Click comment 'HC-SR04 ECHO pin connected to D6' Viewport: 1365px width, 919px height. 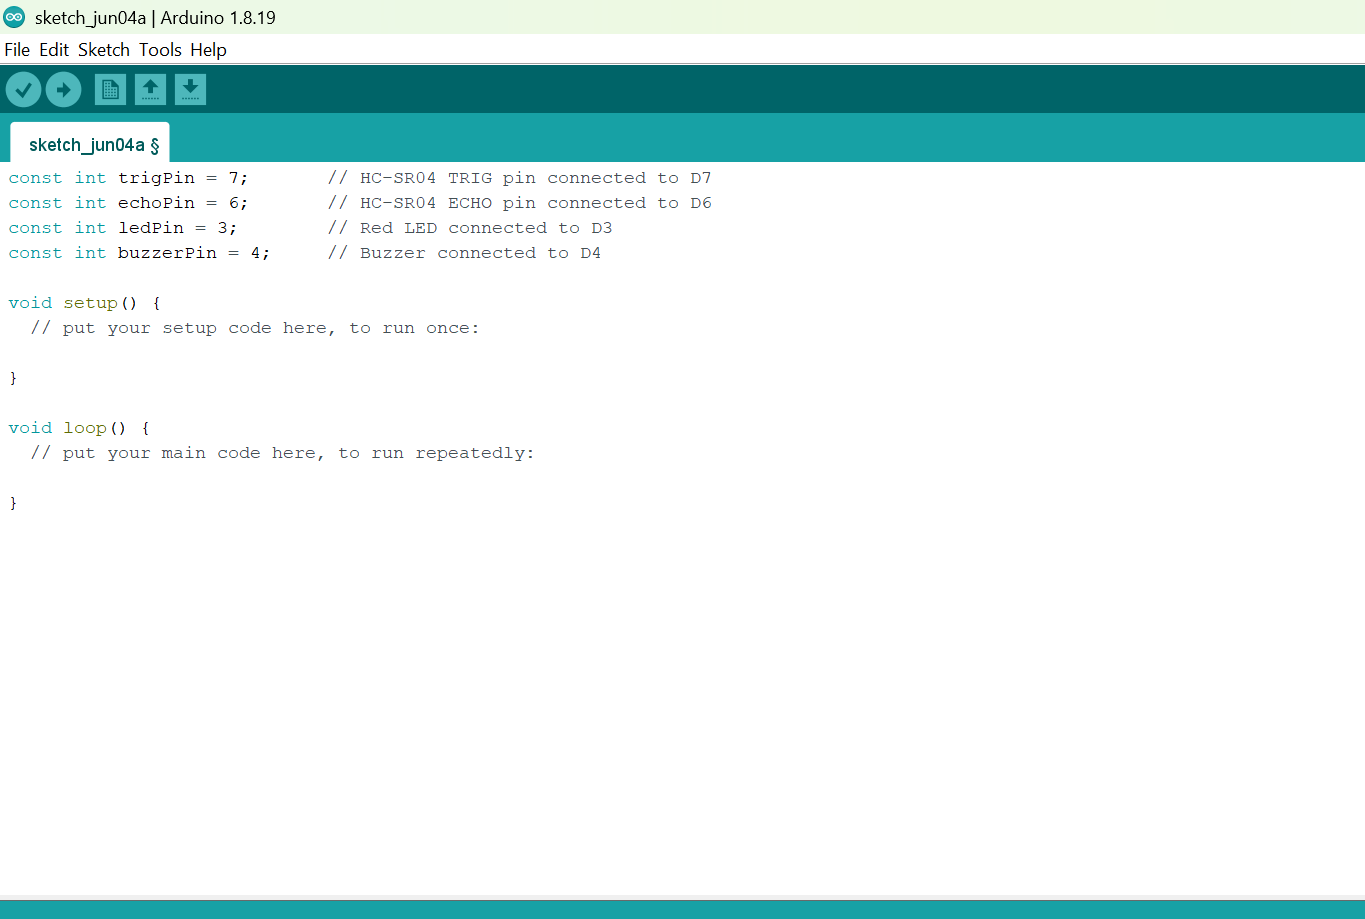[520, 203]
